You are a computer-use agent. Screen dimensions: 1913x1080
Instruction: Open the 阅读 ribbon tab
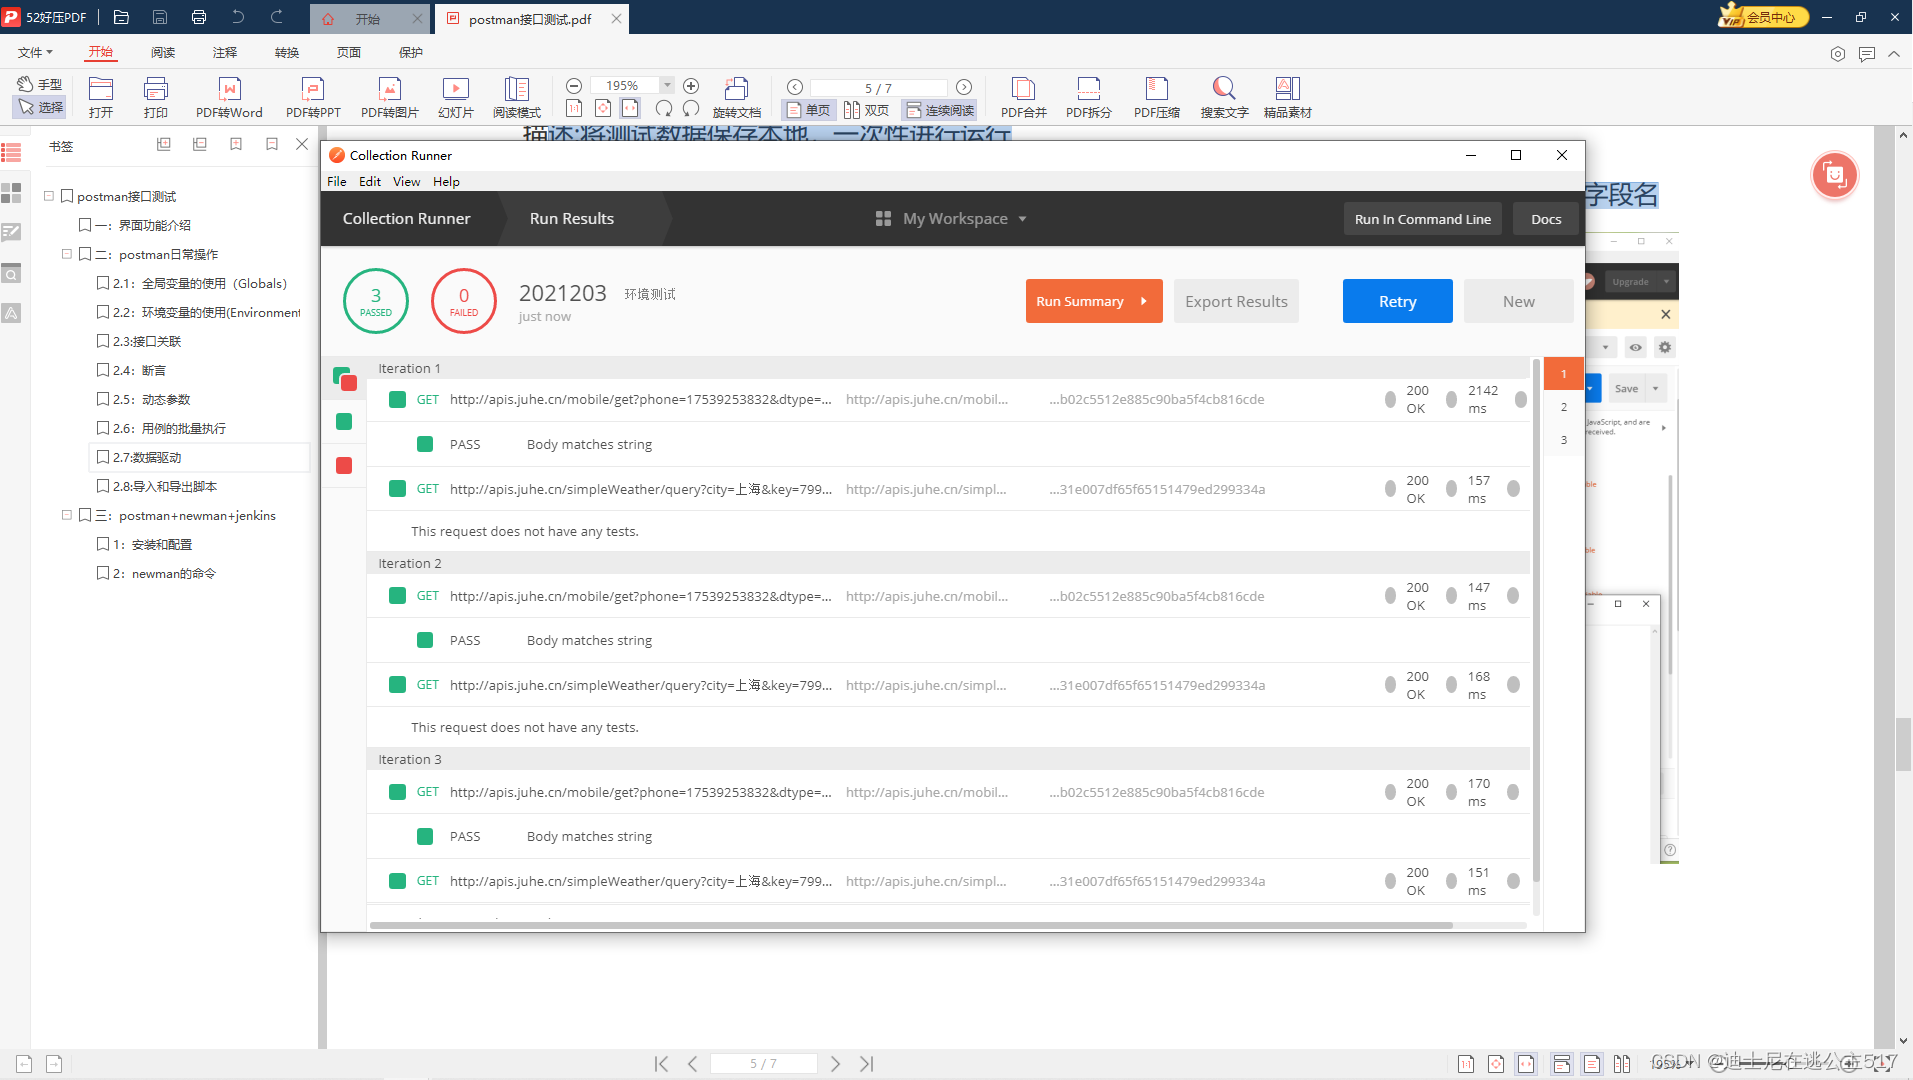click(x=163, y=52)
